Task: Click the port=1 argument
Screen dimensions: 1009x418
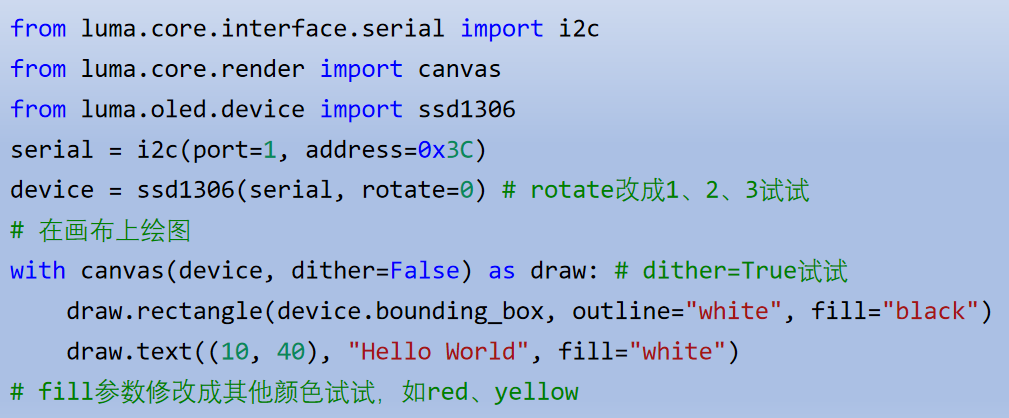Action: [x=234, y=150]
